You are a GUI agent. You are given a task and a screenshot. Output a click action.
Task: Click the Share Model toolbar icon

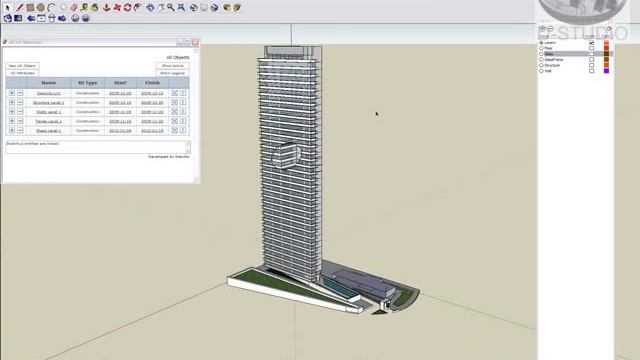coord(237,7)
